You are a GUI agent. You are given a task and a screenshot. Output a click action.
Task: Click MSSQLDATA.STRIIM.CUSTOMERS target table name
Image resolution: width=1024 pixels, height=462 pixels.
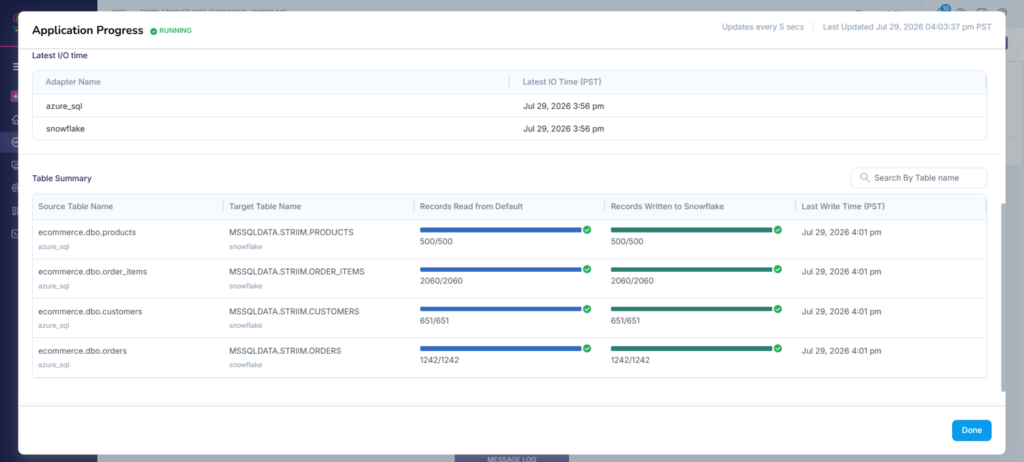[294, 311]
